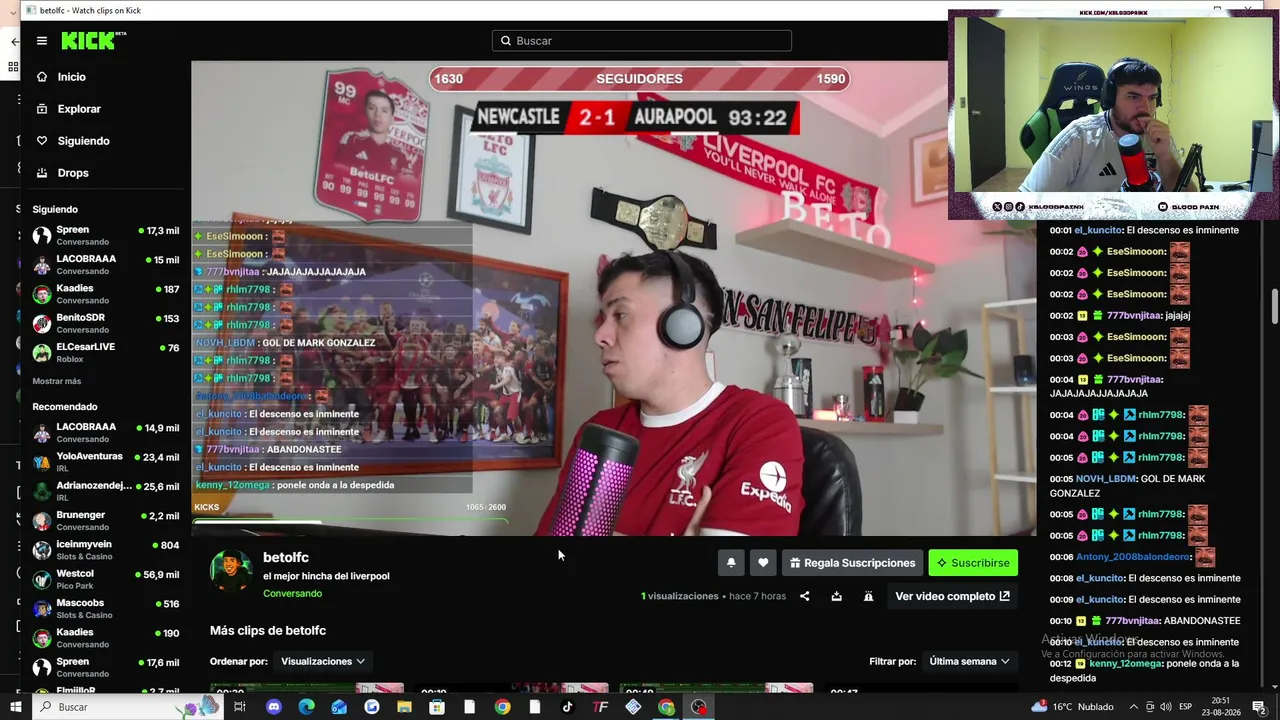1280x720 pixels.
Task: Open Task View in the taskbar
Action: click(x=240, y=707)
